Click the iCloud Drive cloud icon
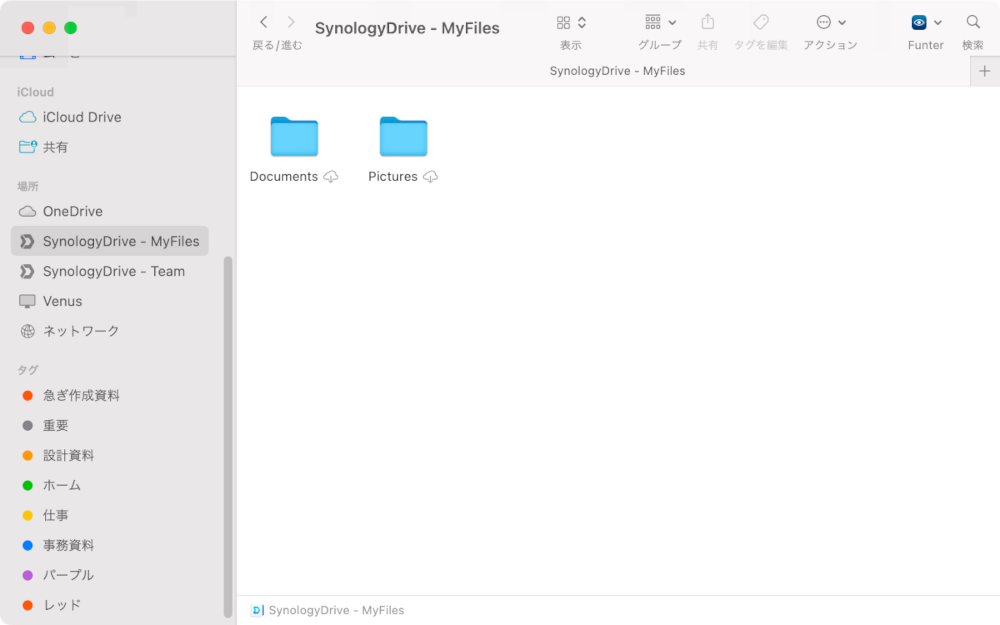Viewport: 1000px width, 625px height. point(27,117)
